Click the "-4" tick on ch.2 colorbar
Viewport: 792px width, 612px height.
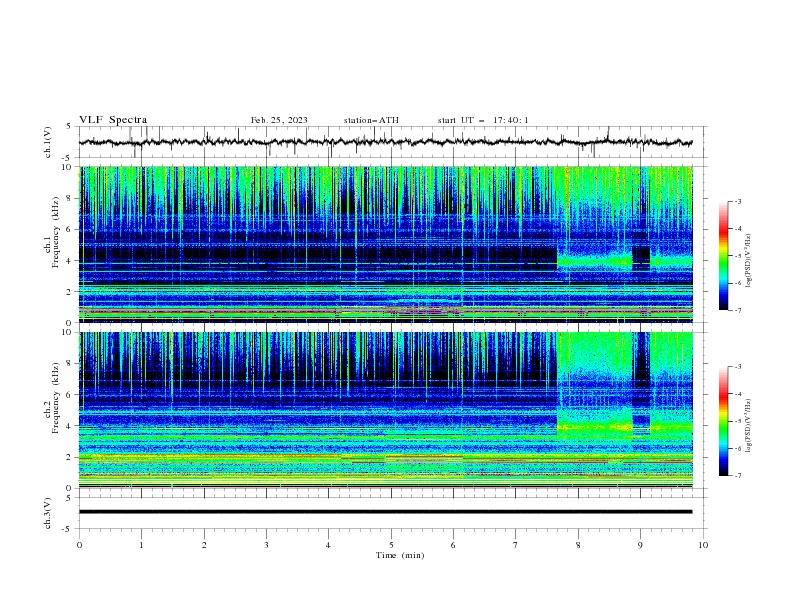point(737,394)
